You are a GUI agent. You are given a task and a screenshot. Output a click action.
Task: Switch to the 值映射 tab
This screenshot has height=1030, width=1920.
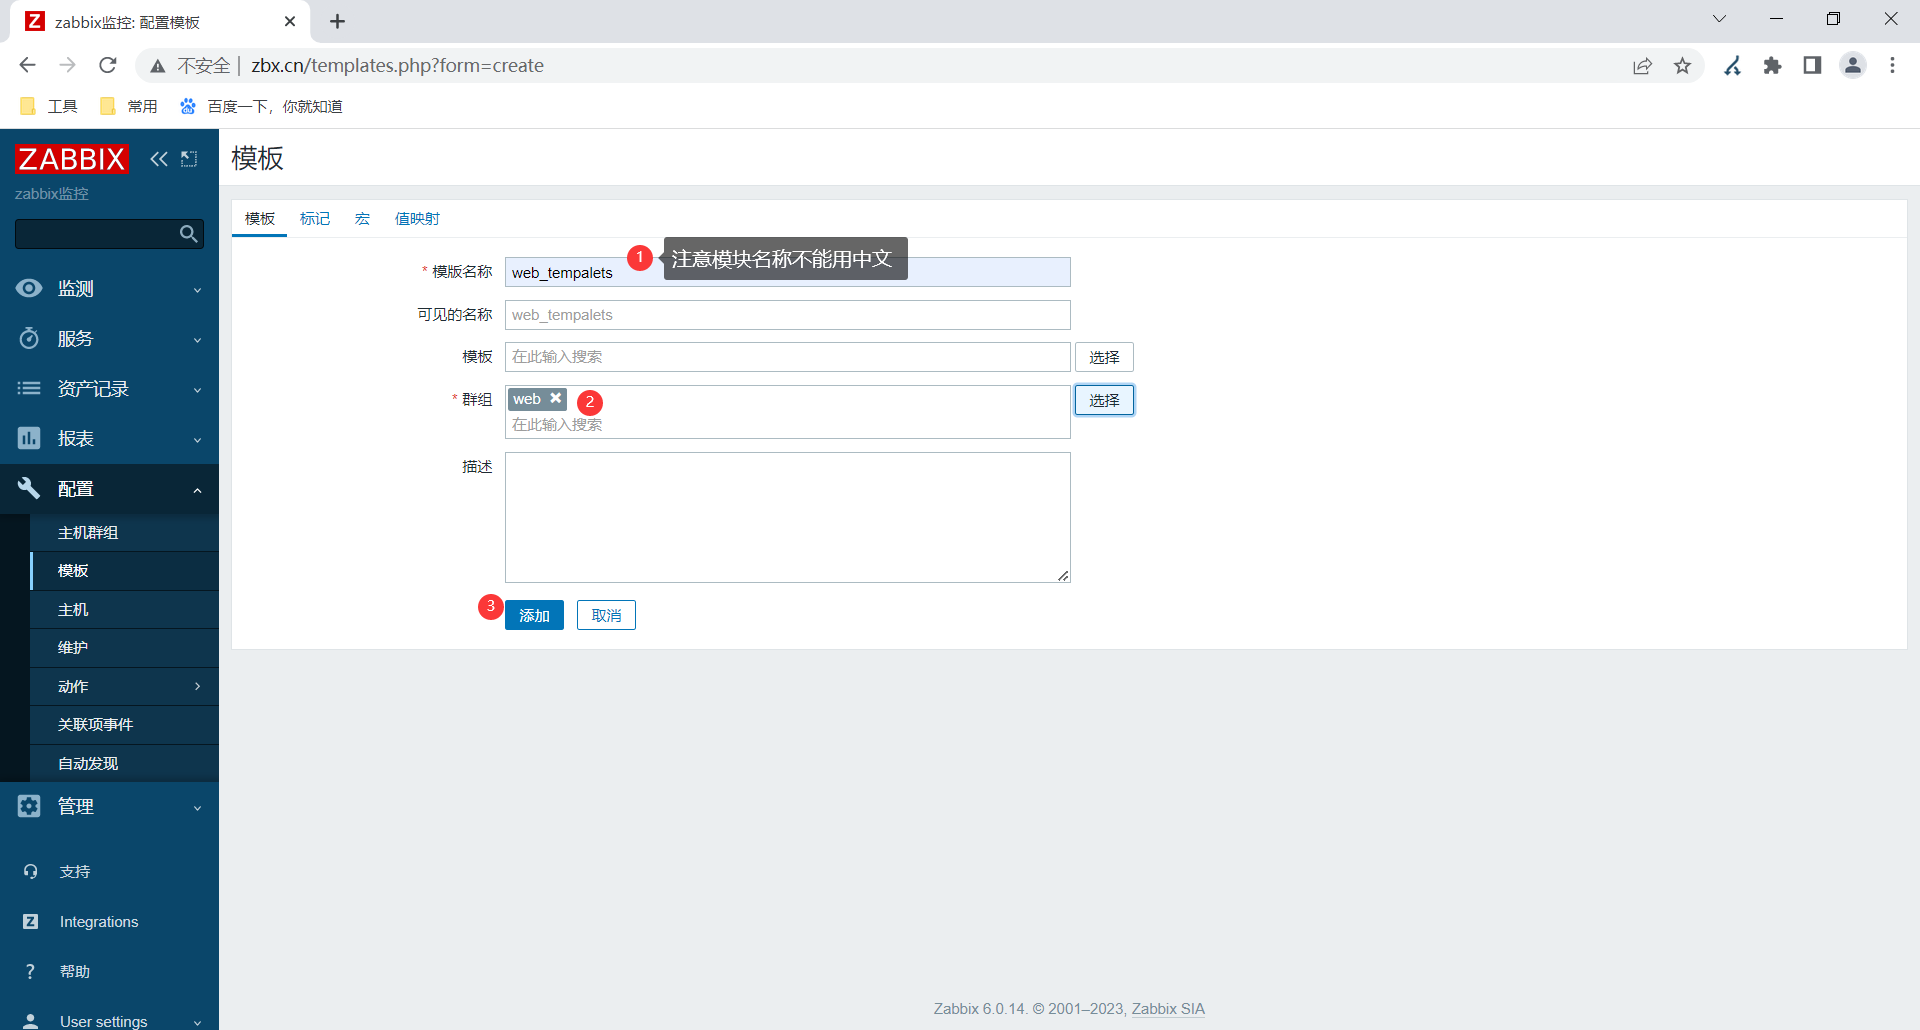(417, 219)
